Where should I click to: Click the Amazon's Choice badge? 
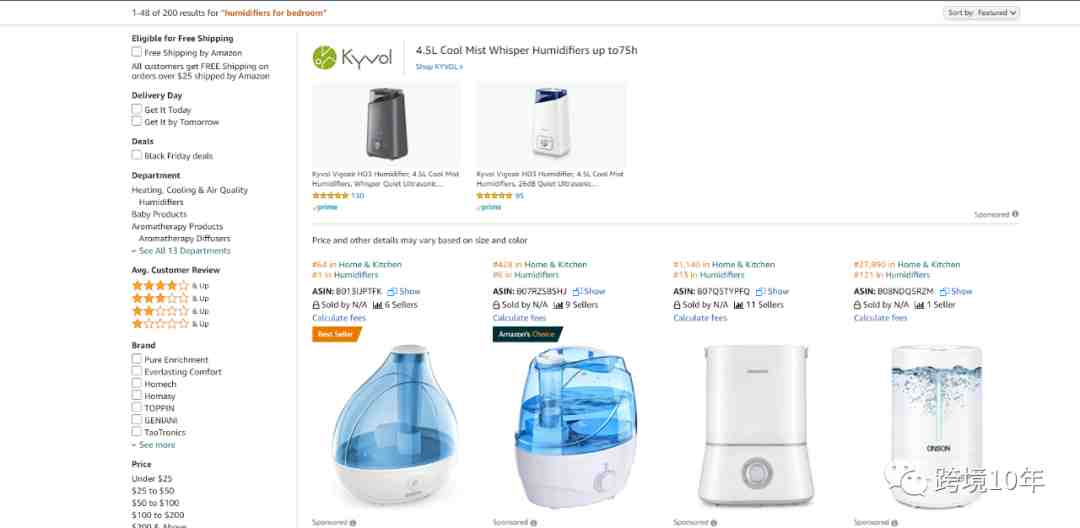click(x=528, y=334)
